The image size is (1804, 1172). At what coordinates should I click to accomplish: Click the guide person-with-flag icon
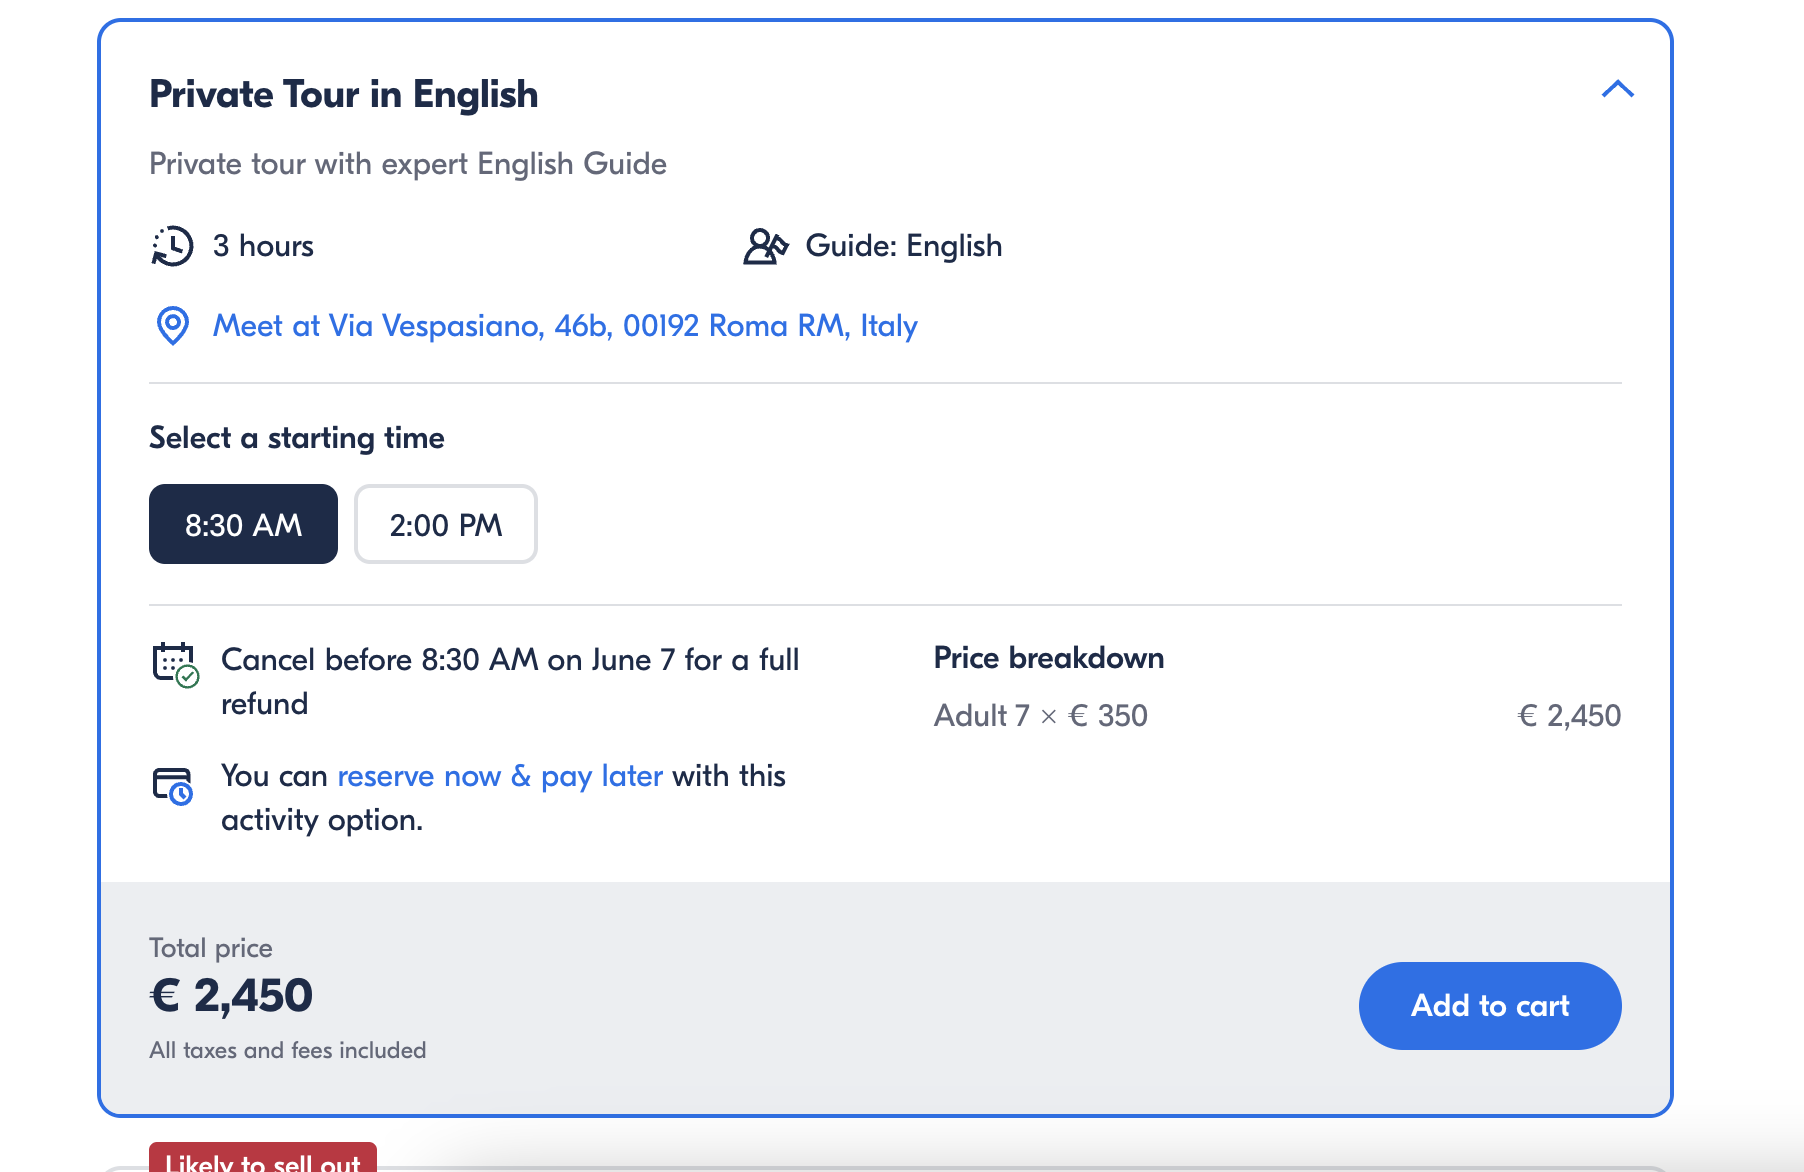pos(766,246)
